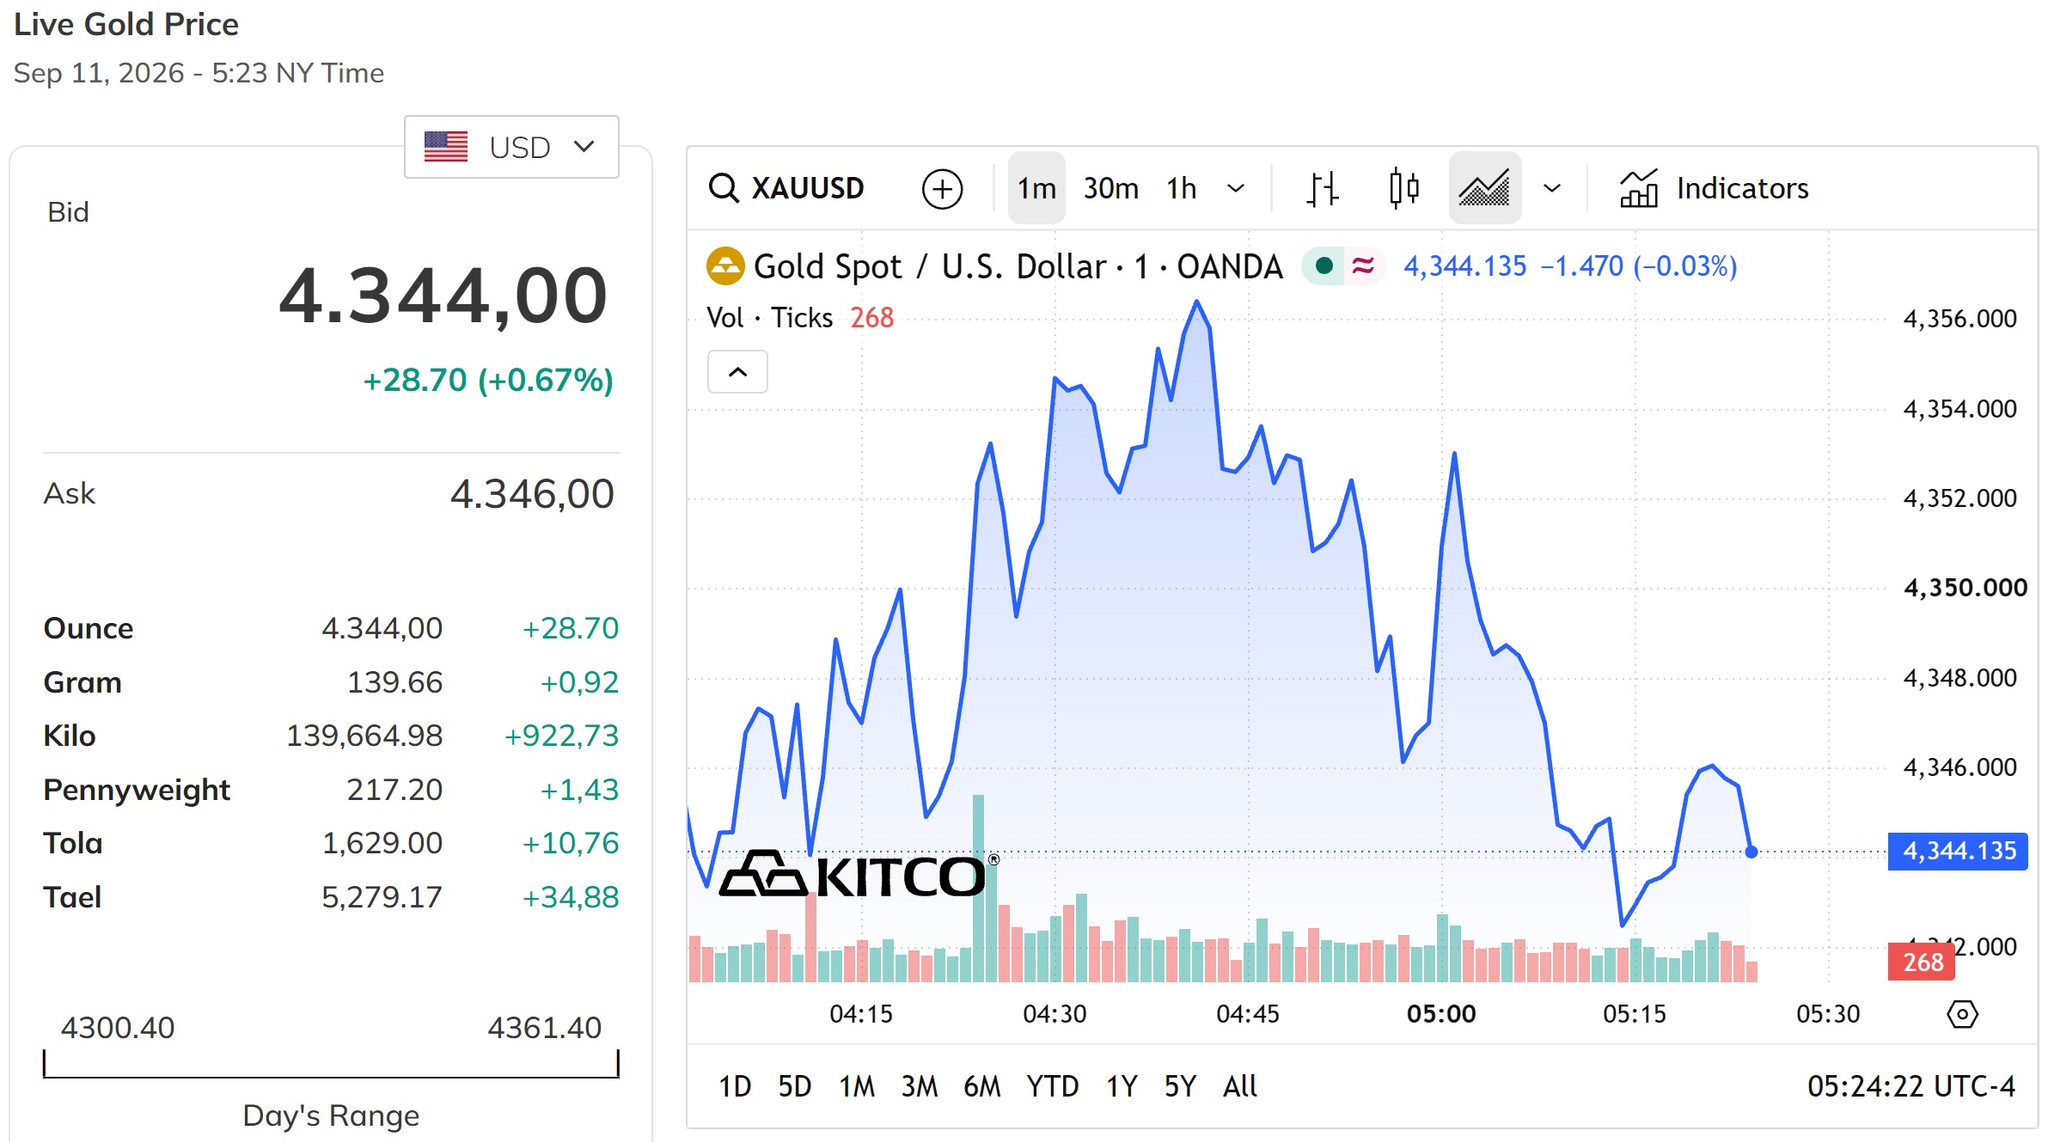Open the USD currency dropdown
The height and width of the screenshot is (1142, 2048).
coord(511,147)
